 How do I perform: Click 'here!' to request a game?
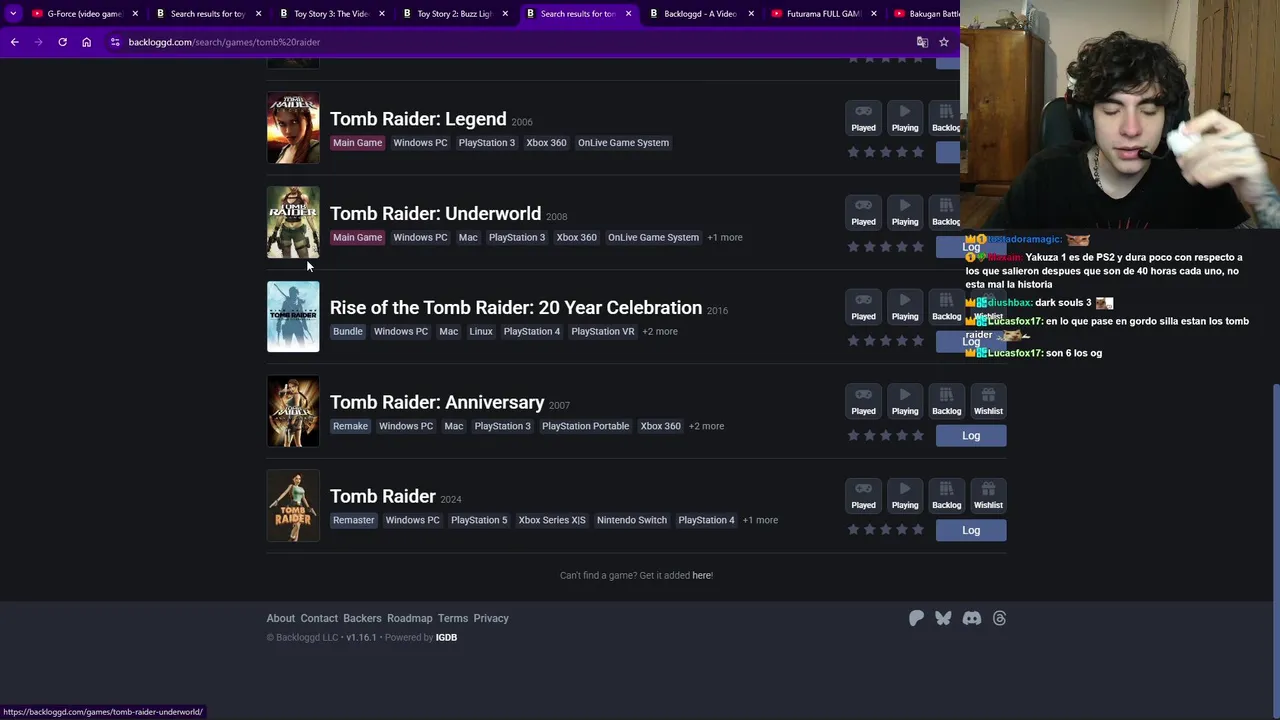702,575
